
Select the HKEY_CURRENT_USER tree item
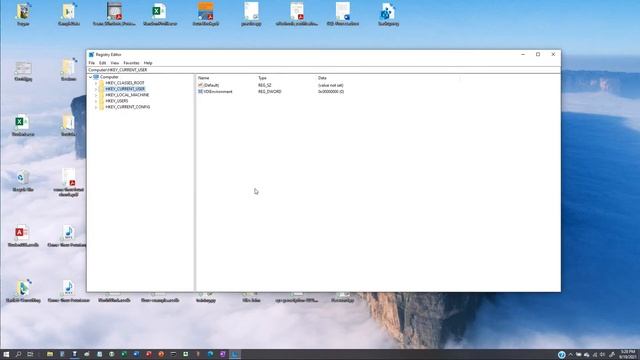pyautogui.click(x=125, y=89)
